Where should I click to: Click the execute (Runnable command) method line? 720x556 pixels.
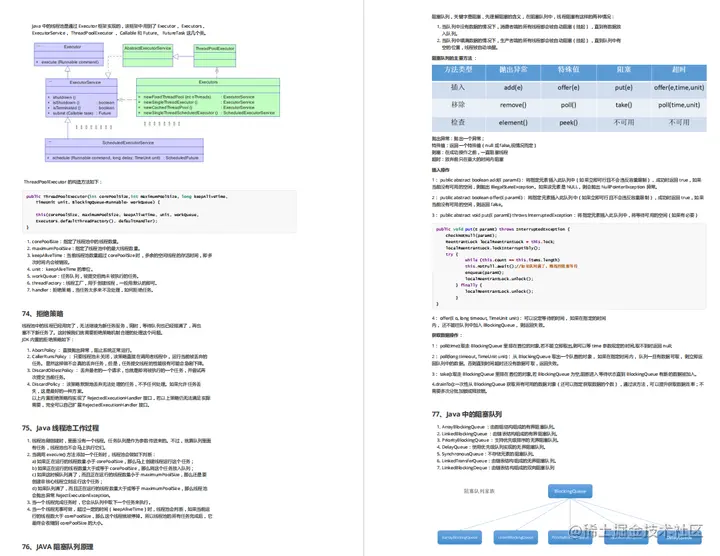click(x=69, y=62)
